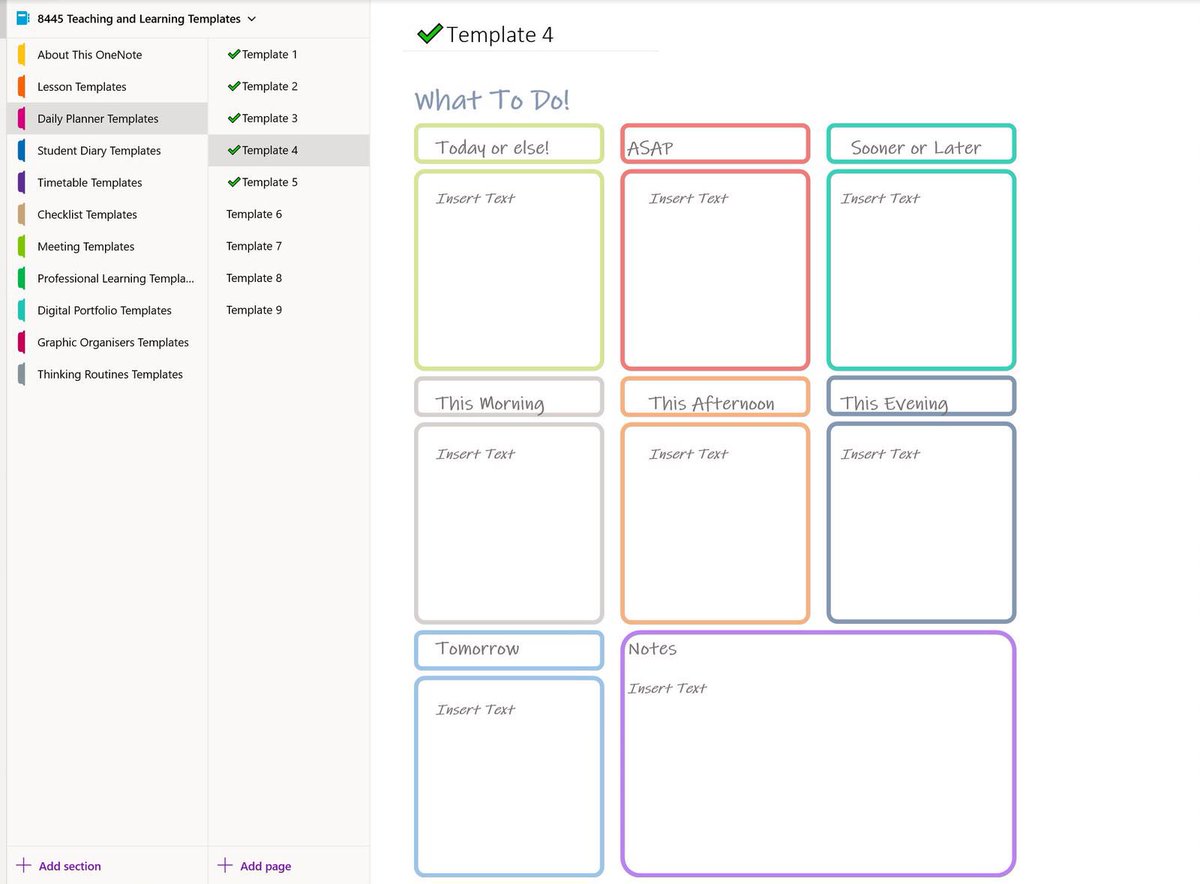1200x884 pixels.
Task: Open the Student Diary Templates section
Action: 107,151
